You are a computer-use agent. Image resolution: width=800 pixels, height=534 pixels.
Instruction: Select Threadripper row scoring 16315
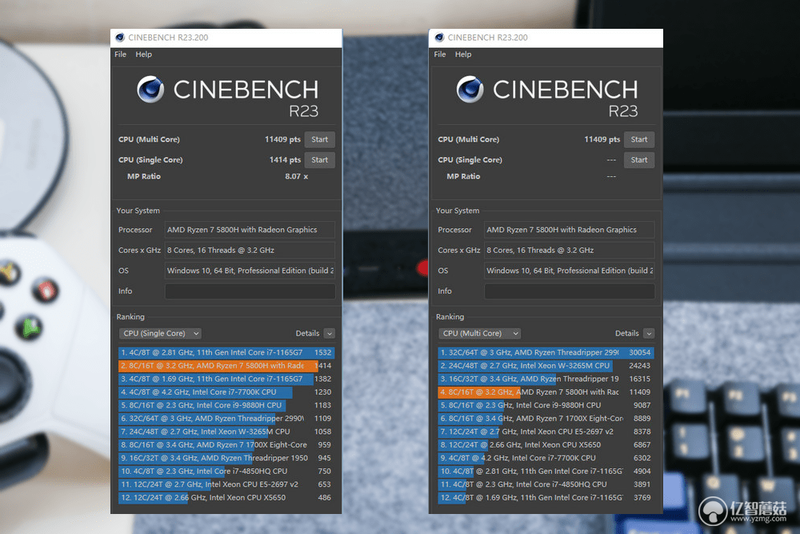545,379
